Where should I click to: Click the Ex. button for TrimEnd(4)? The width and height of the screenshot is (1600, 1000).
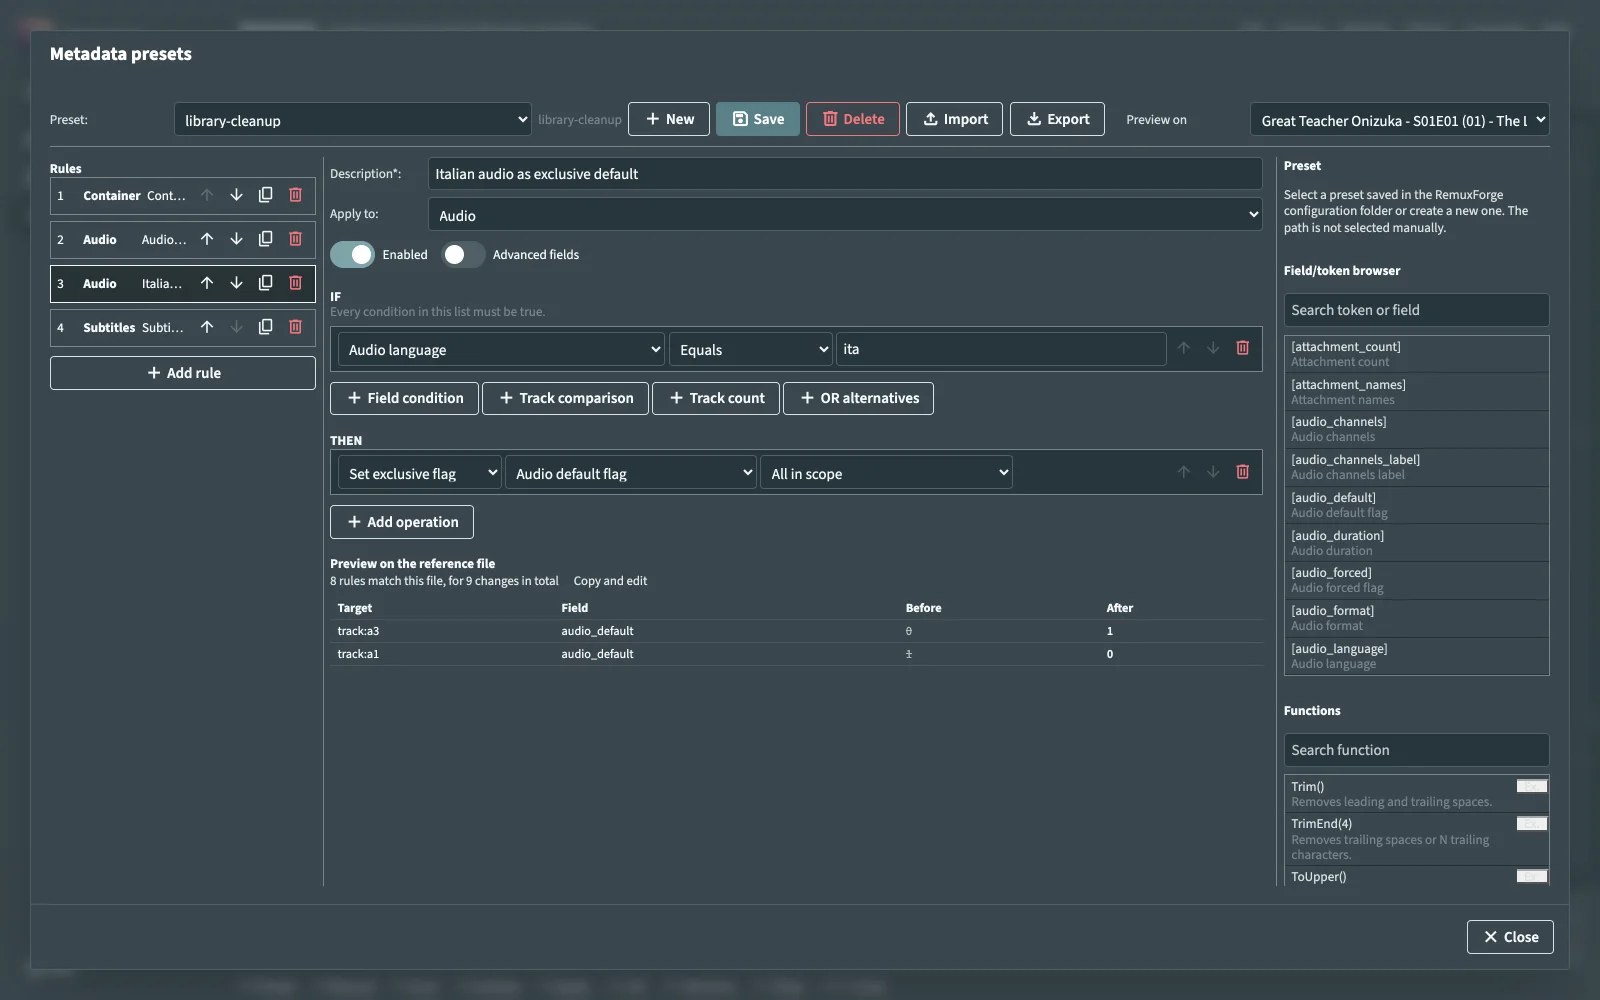coord(1532,824)
